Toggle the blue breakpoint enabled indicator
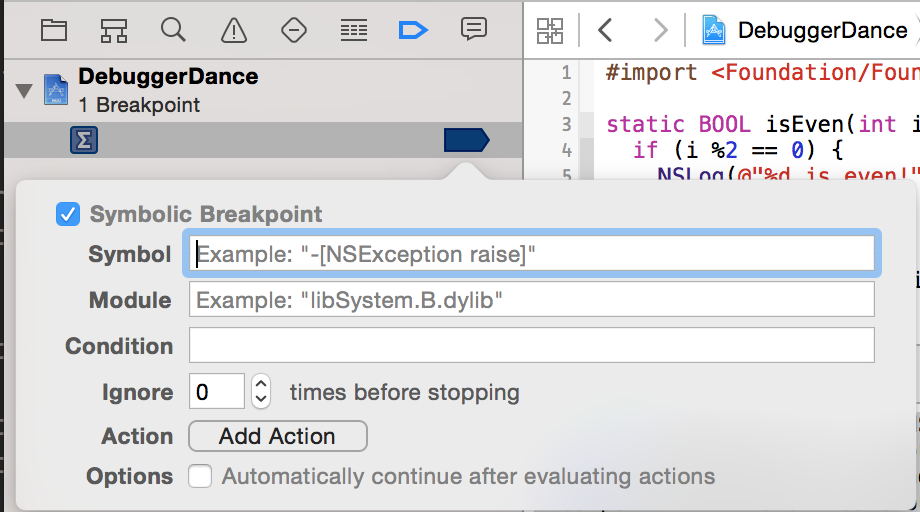 (466, 140)
